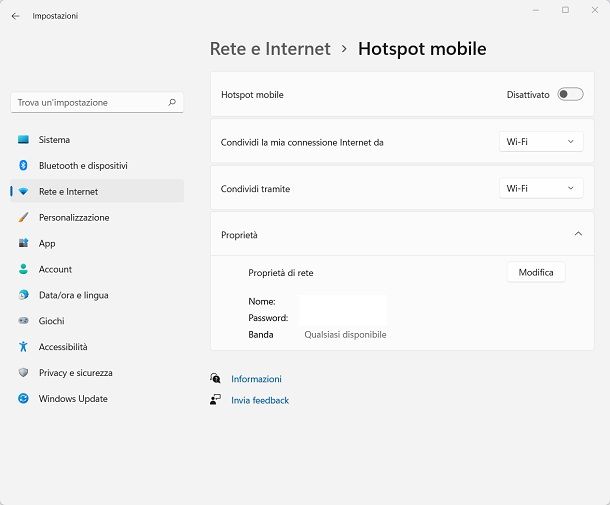Click the Personalizzazione paintbrush icon
Image resolution: width=610 pixels, height=505 pixels.
click(x=23, y=218)
